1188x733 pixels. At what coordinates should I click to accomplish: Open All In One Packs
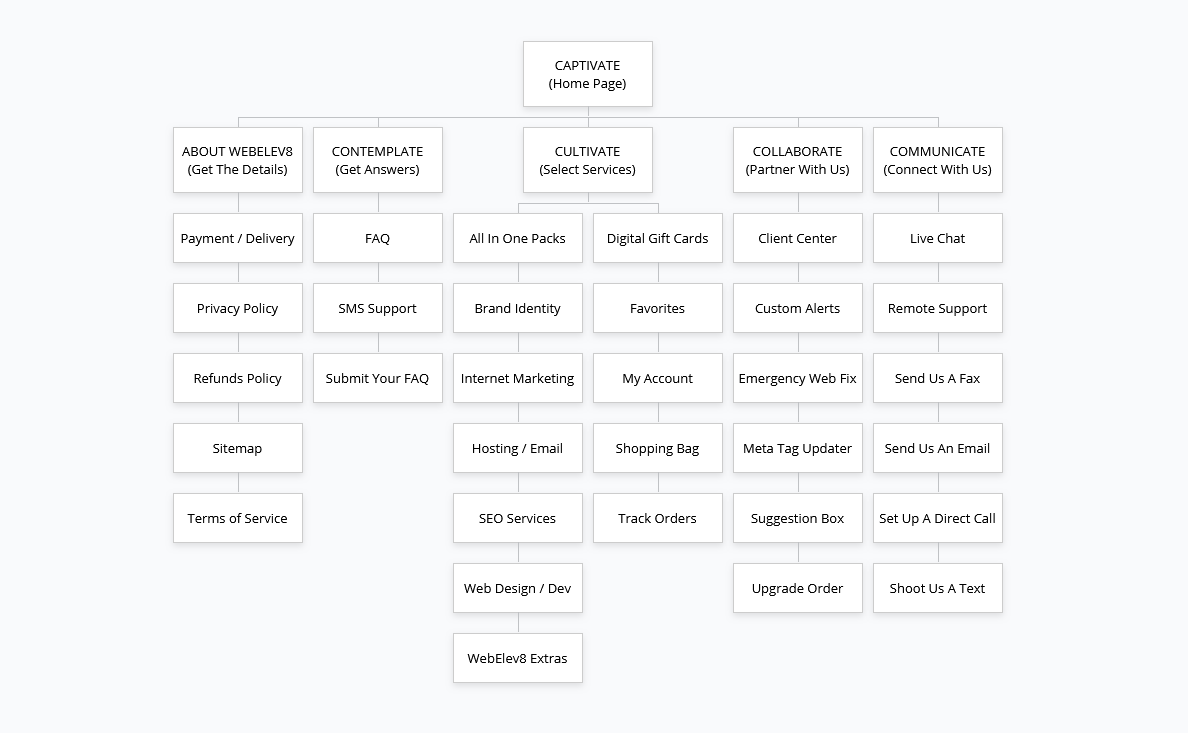tap(517, 238)
